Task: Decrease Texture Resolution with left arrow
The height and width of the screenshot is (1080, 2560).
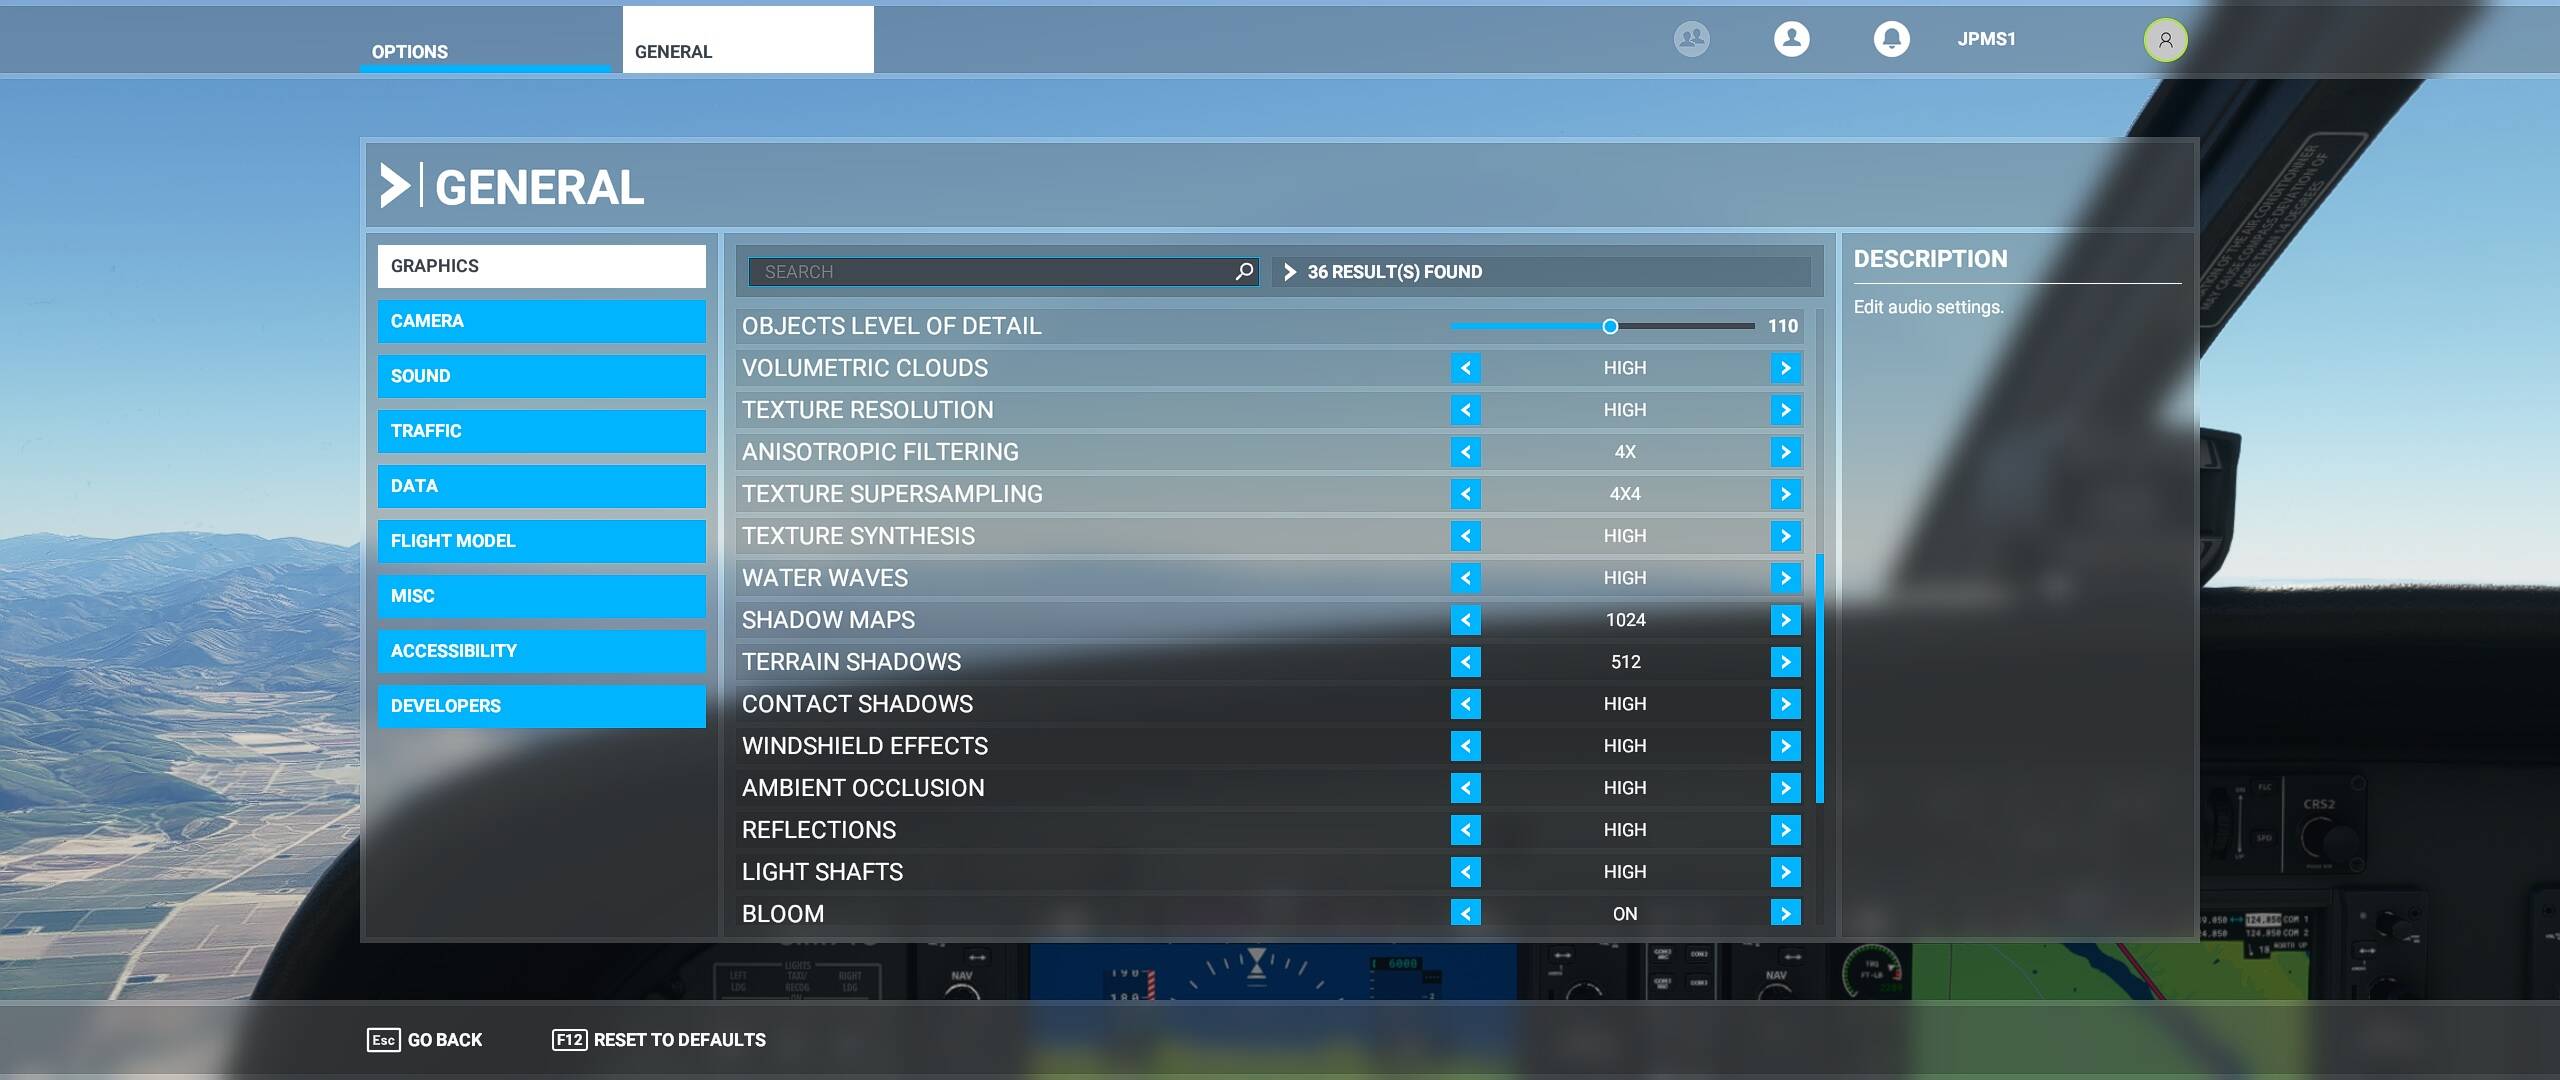Action: click(1465, 410)
